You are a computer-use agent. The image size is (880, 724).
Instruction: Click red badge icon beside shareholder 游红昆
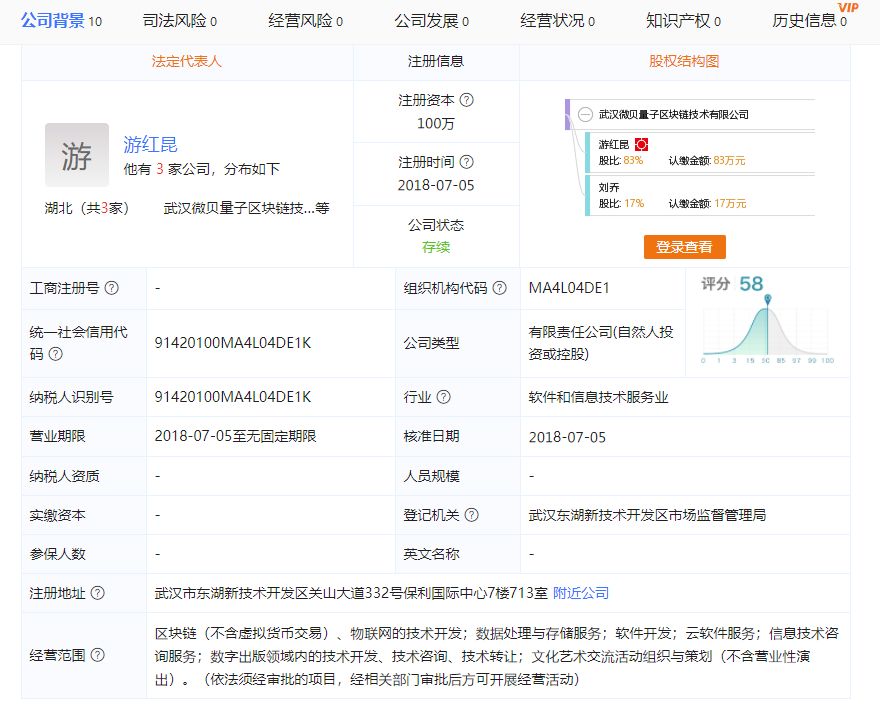pos(641,145)
